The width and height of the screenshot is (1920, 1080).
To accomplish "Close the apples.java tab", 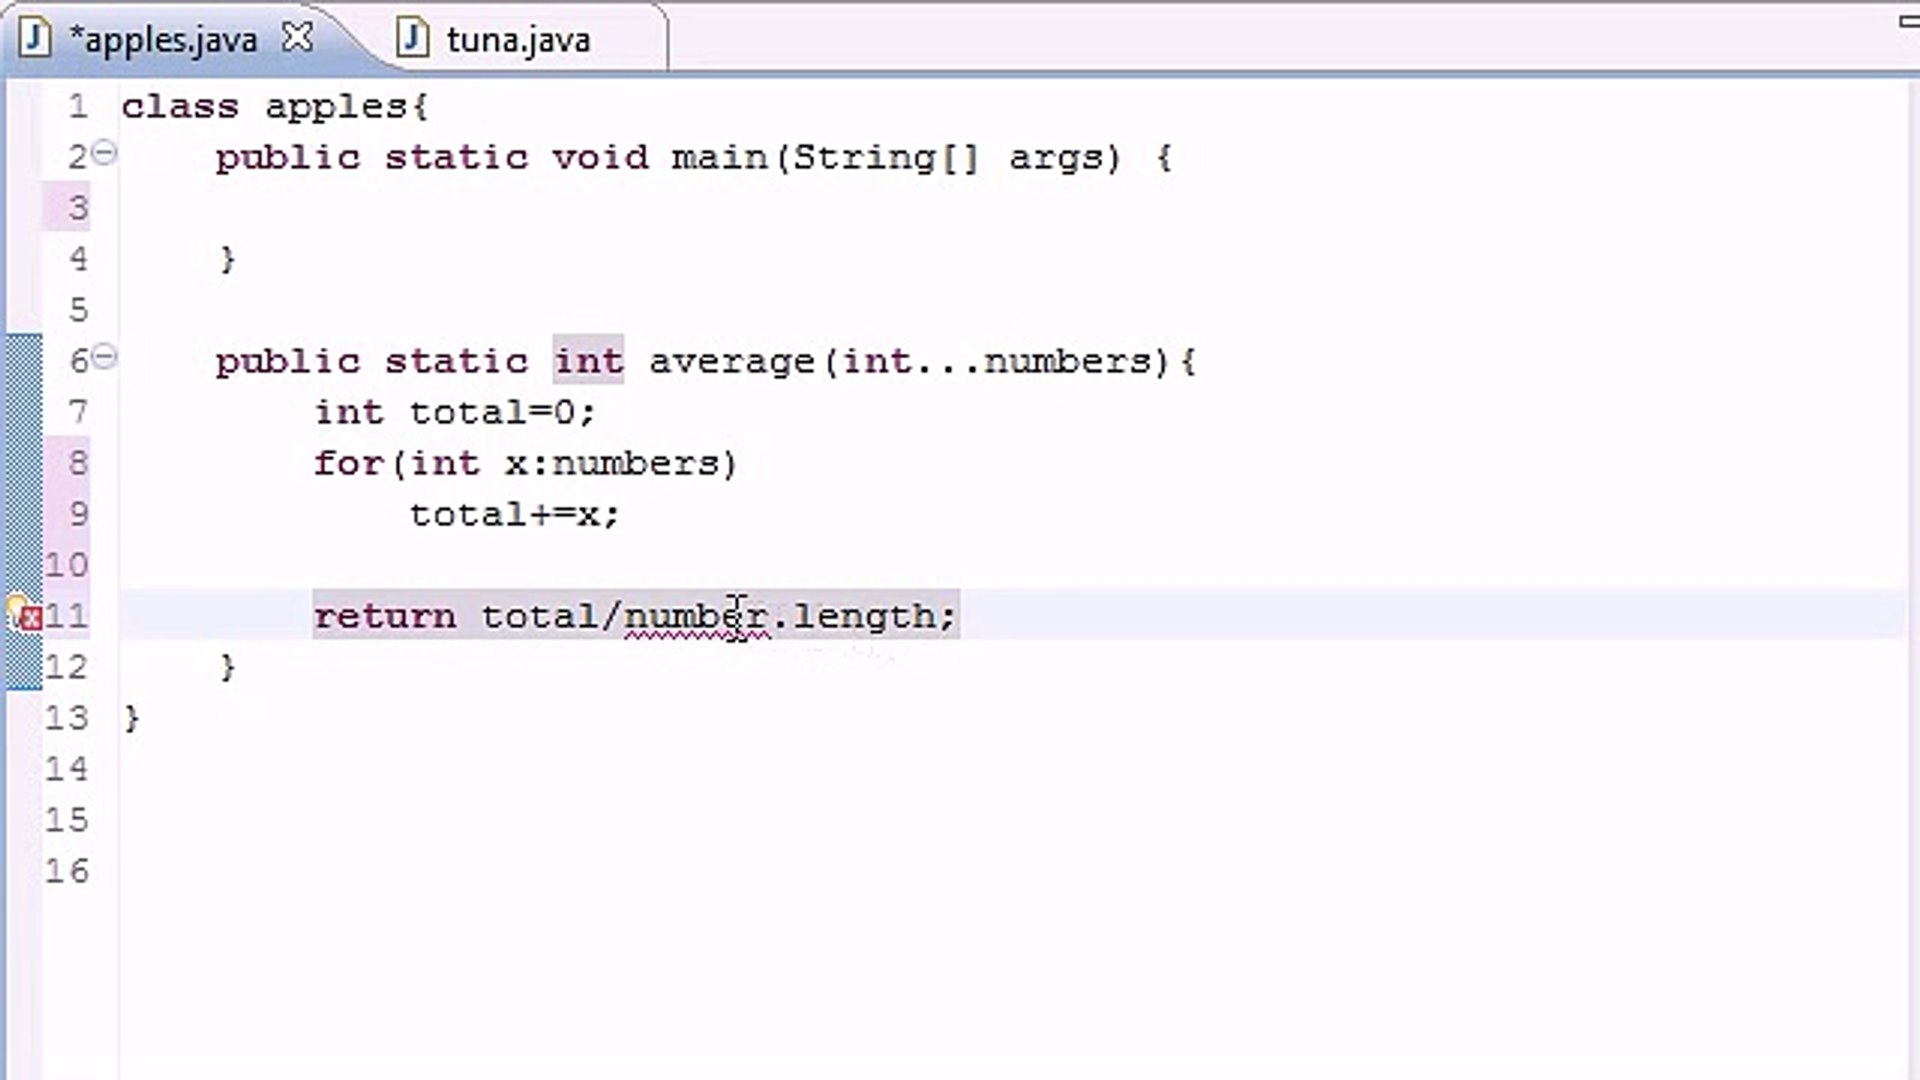I will (x=297, y=35).
